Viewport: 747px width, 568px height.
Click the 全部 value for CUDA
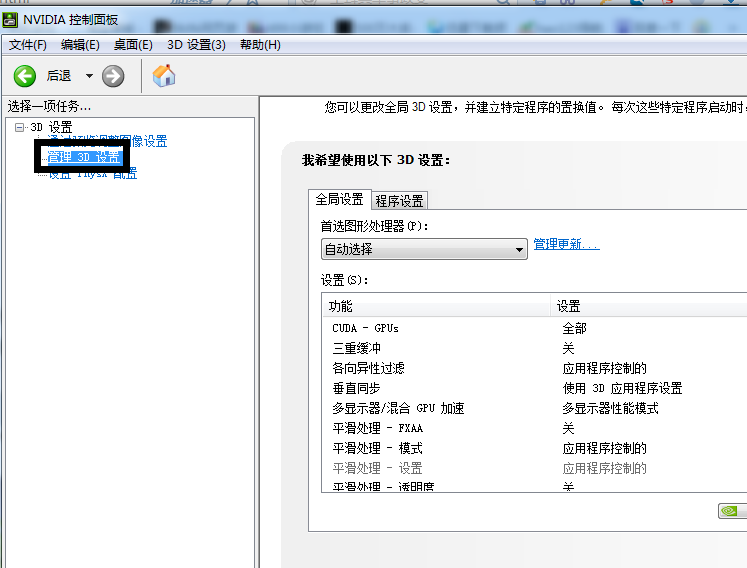point(575,328)
